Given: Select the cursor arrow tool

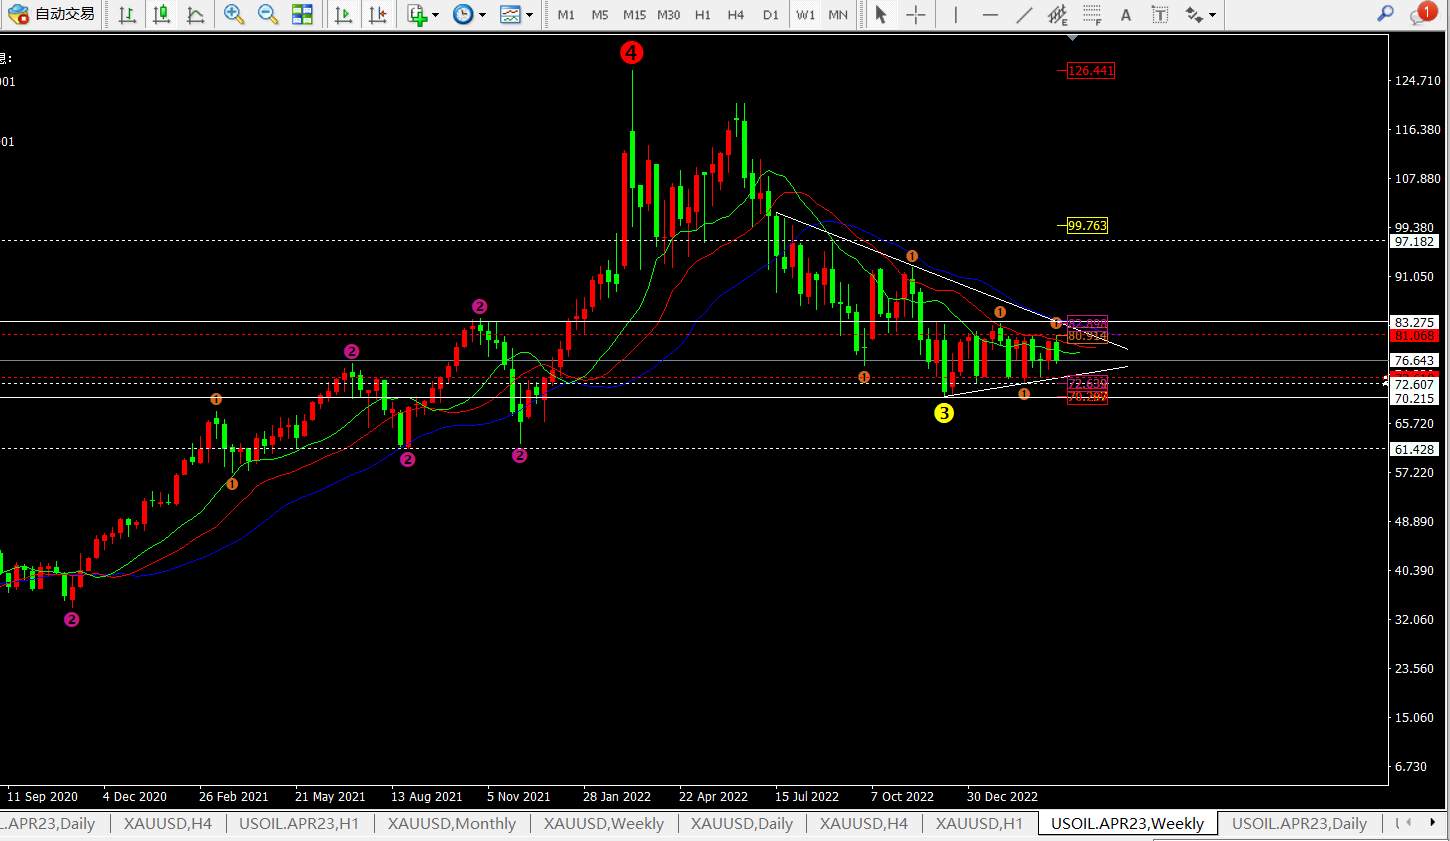Looking at the screenshot, I should click(881, 14).
